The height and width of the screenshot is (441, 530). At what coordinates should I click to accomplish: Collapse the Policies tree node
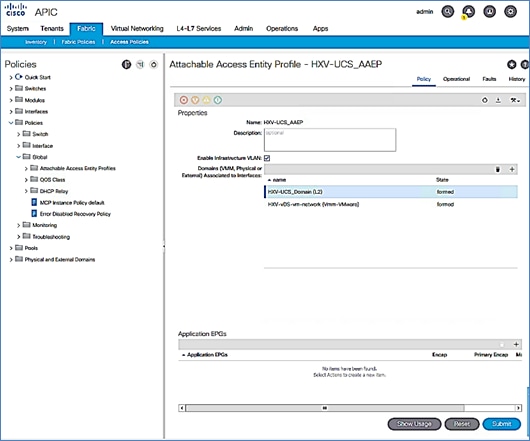coord(11,123)
